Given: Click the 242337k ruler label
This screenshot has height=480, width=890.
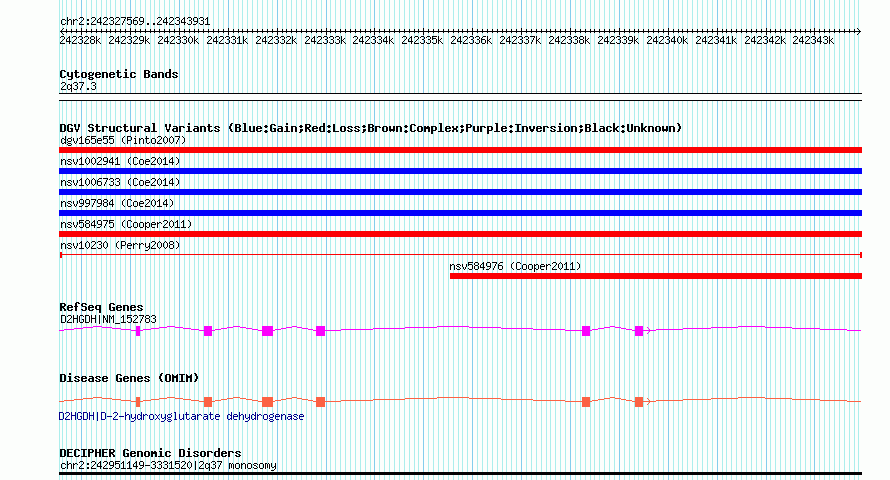Looking at the screenshot, I should click(x=520, y=40).
